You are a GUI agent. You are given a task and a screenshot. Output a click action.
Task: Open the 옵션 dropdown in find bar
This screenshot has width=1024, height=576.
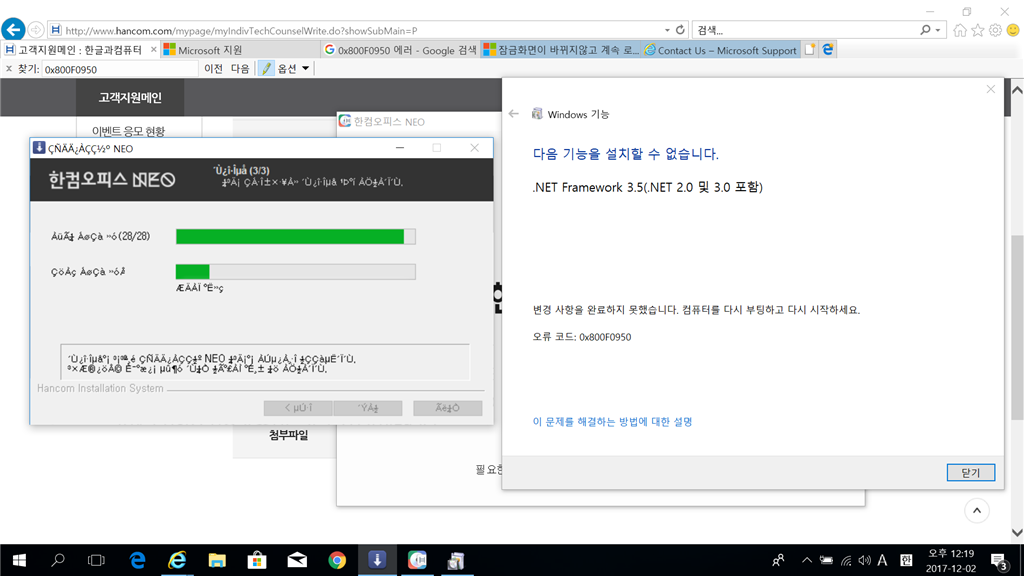pos(293,69)
